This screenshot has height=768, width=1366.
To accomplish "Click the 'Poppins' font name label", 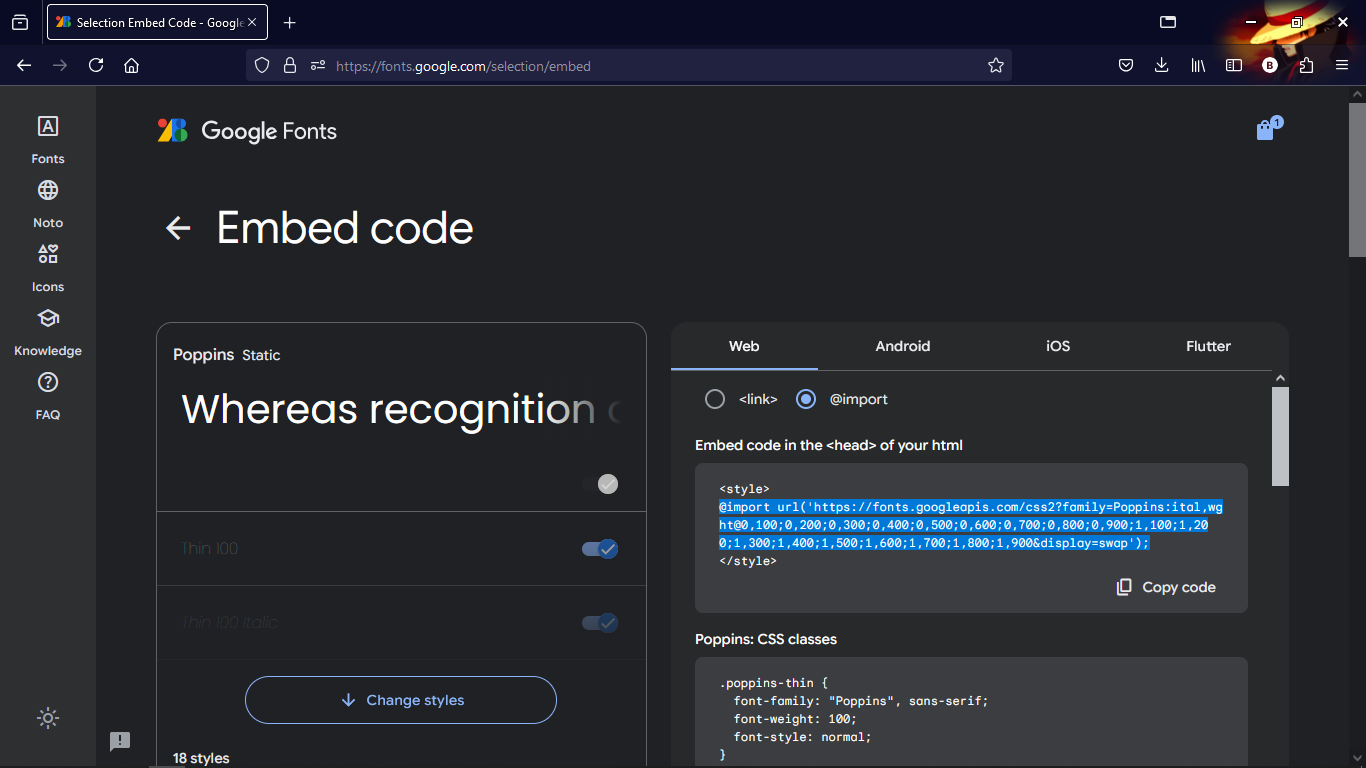I will tap(204, 355).
